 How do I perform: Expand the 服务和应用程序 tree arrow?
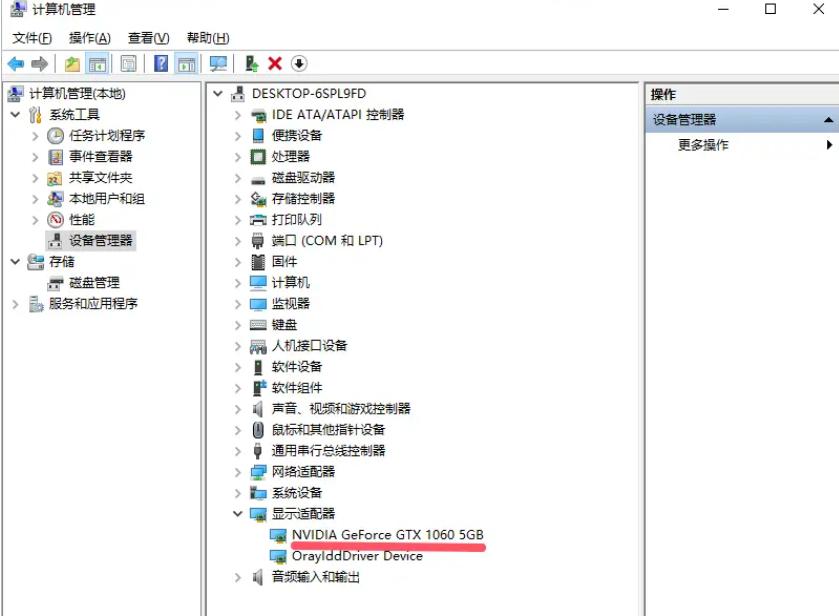[15, 304]
